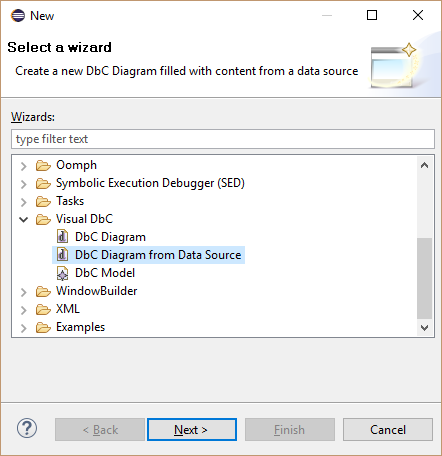Viewport: 442px width, 456px height.
Task: Expand the Tasks category
Action: click(24, 202)
